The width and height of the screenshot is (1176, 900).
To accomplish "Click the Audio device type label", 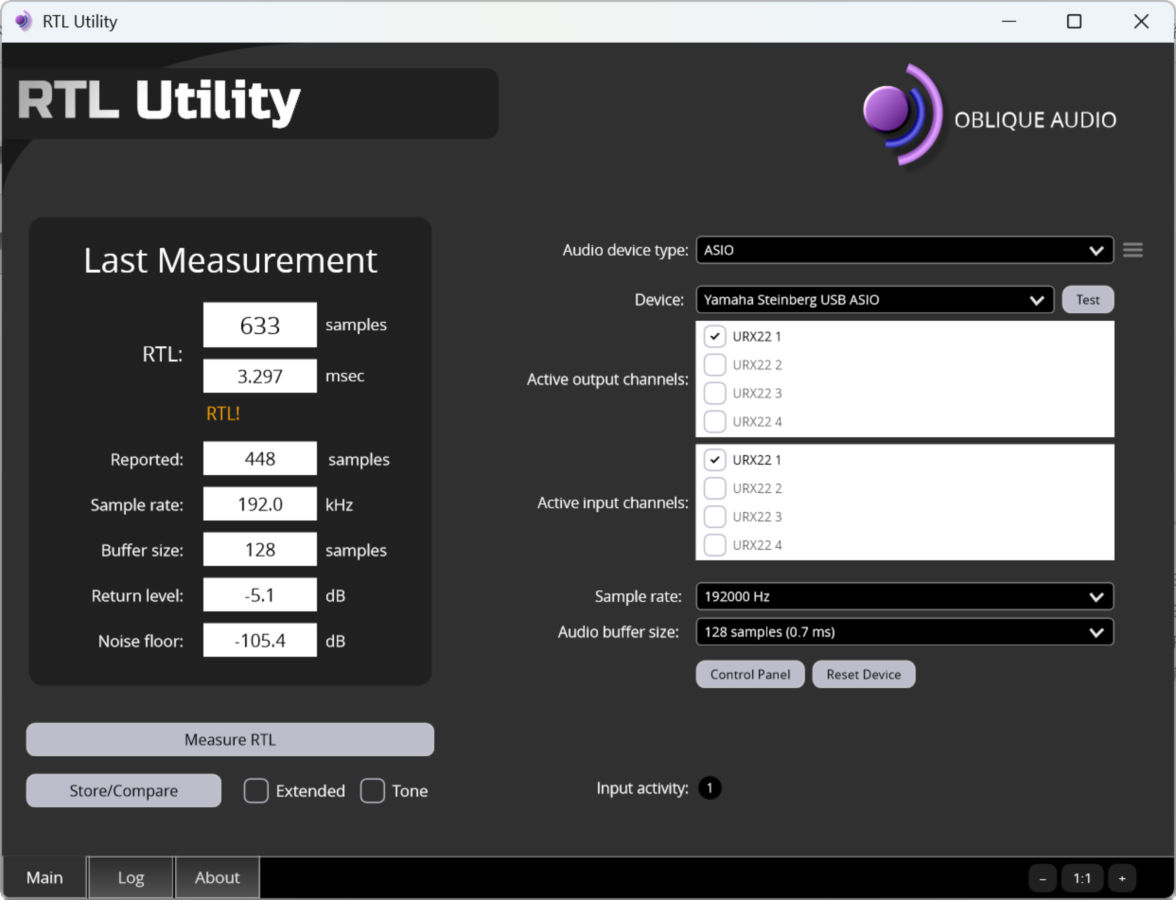I will 626,250.
